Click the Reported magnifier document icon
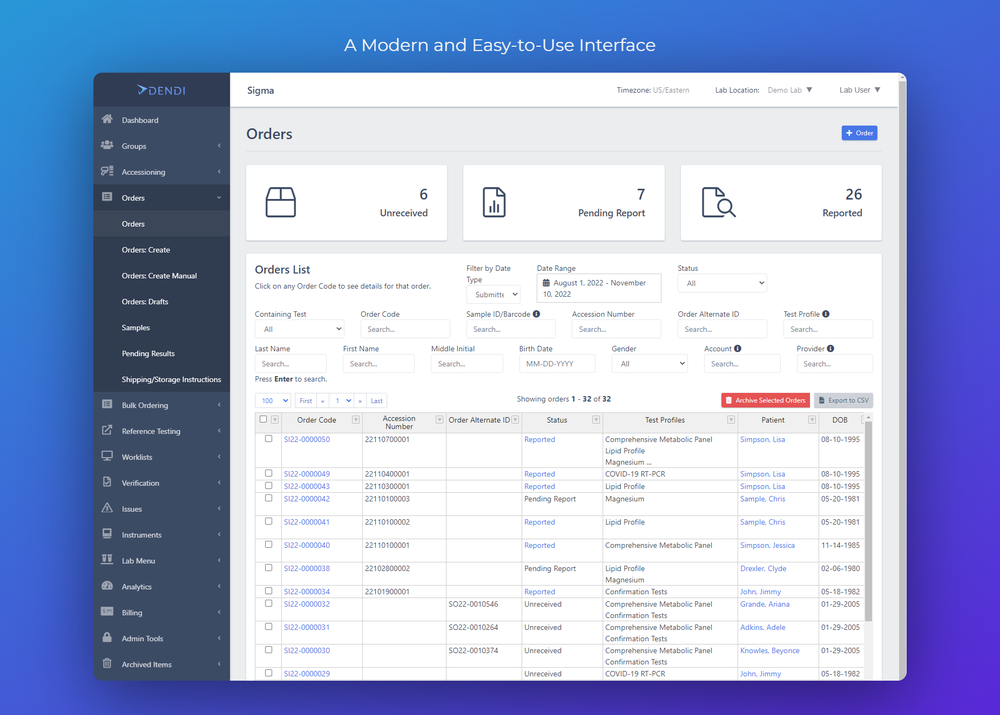This screenshot has width=1000, height=715. pyautogui.click(x=718, y=202)
